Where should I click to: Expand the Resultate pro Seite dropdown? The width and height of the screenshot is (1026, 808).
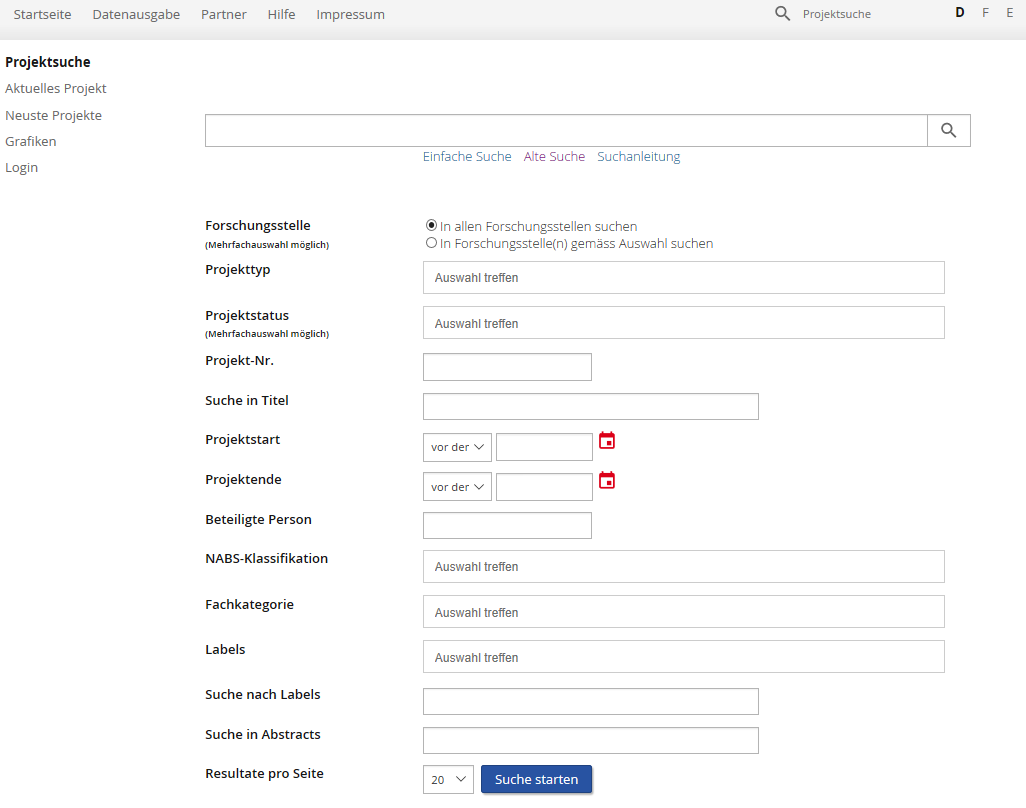click(x=448, y=780)
